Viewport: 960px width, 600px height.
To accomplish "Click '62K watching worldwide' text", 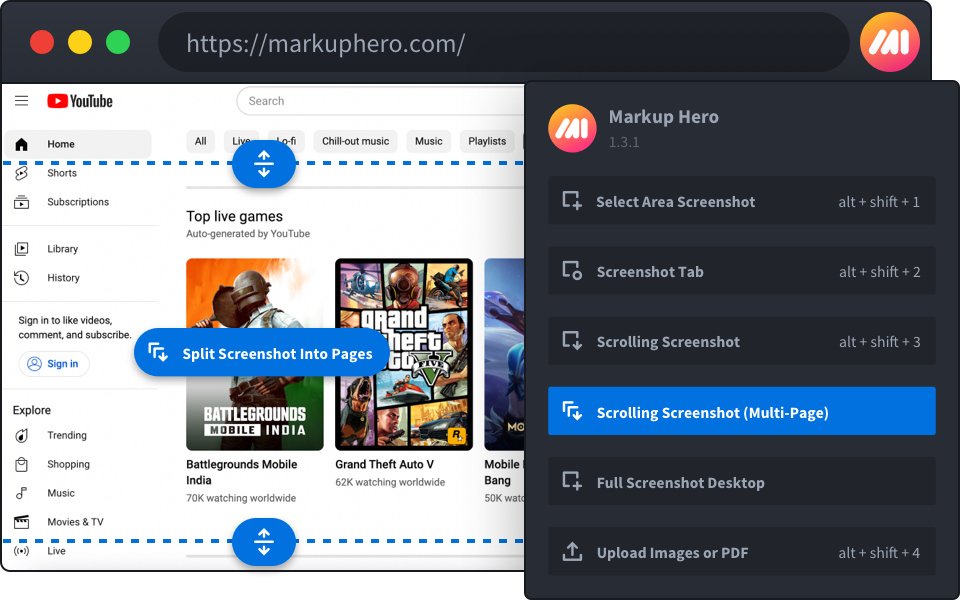I will pos(390,482).
